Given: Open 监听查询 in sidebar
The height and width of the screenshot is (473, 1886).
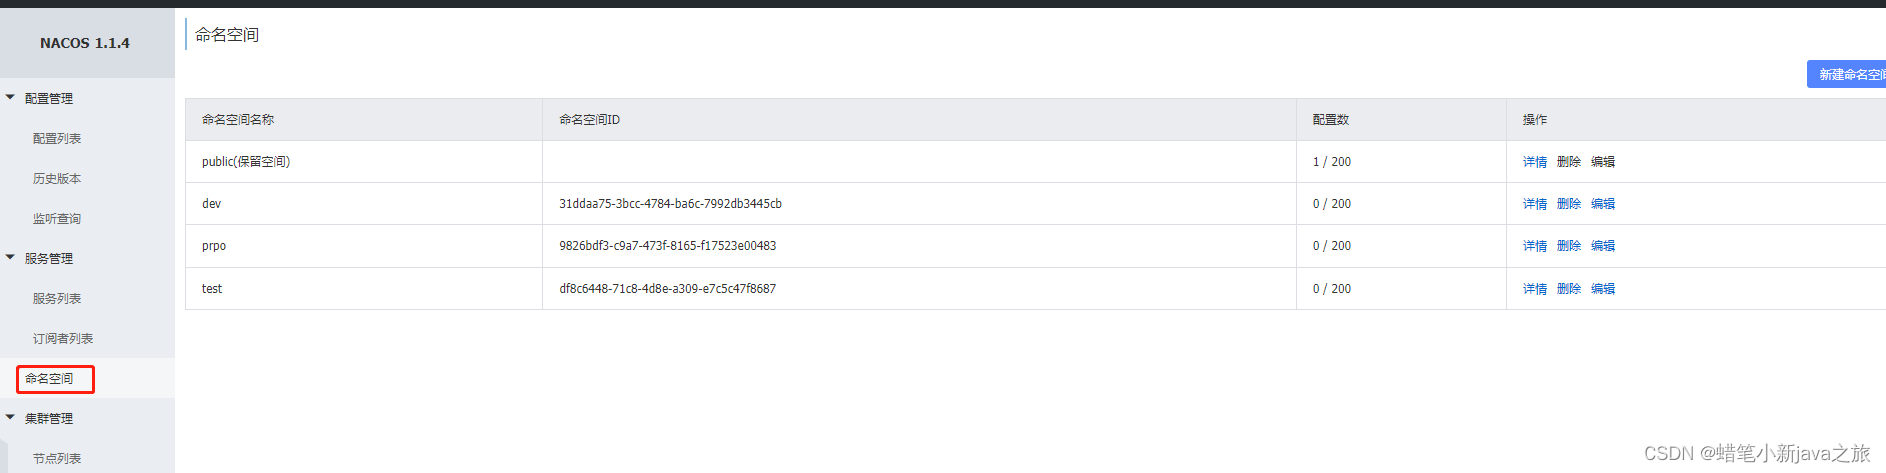Looking at the screenshot, I should (57, 219).
